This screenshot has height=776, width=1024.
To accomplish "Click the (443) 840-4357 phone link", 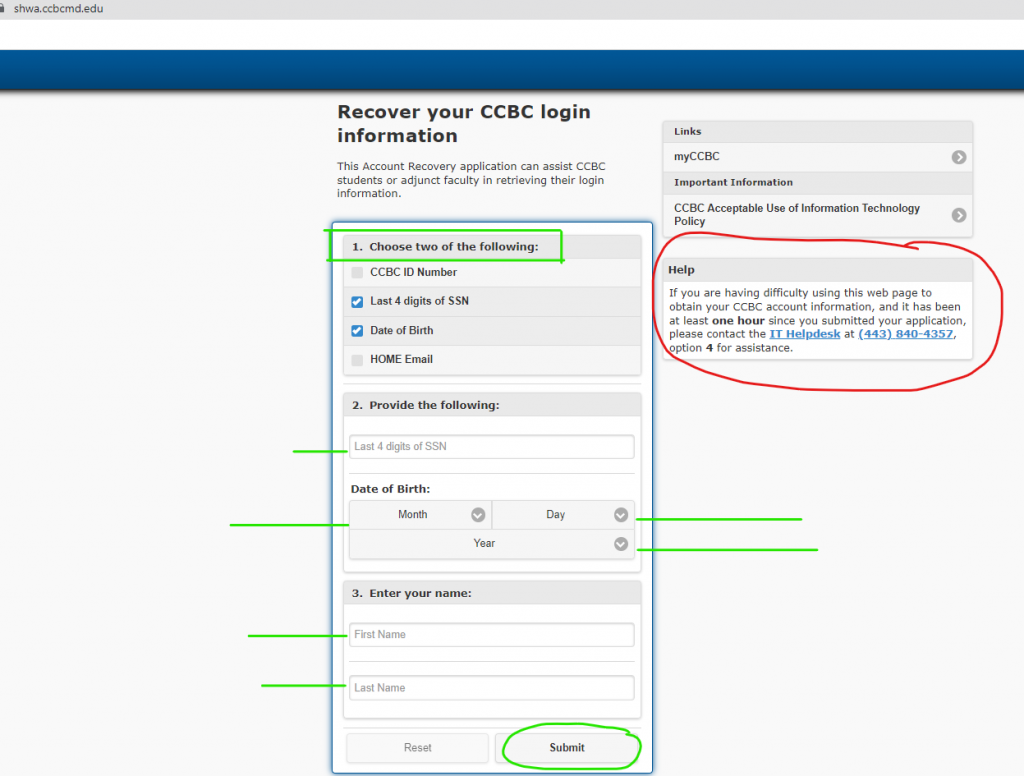I will tap(905, 334).
